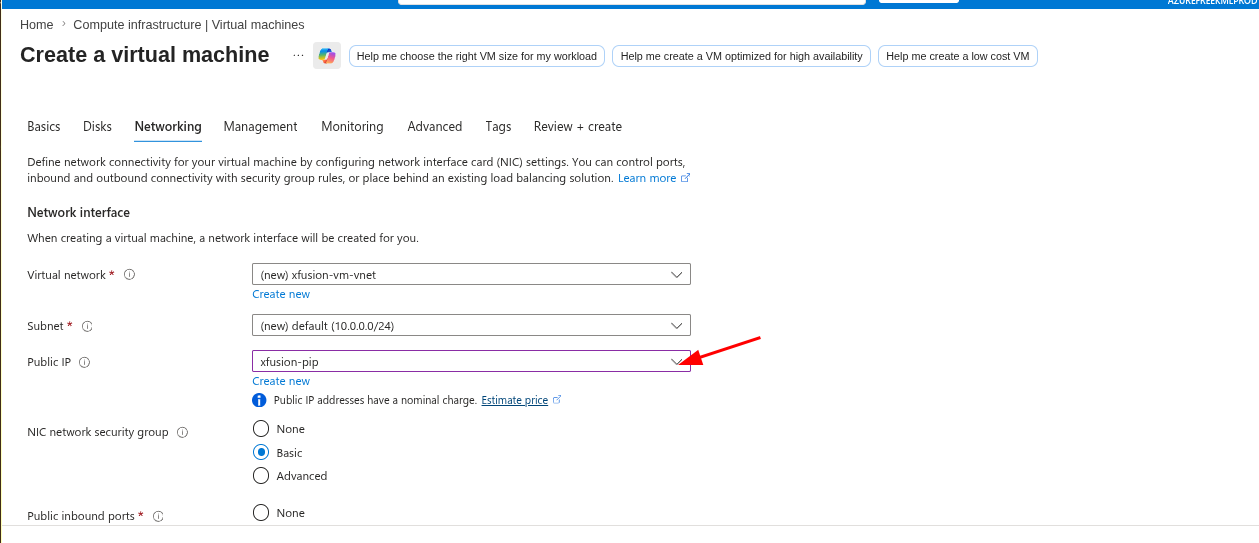Select the Networking tab
This screenshot has width=1259, height=543.
pos(168,127)
